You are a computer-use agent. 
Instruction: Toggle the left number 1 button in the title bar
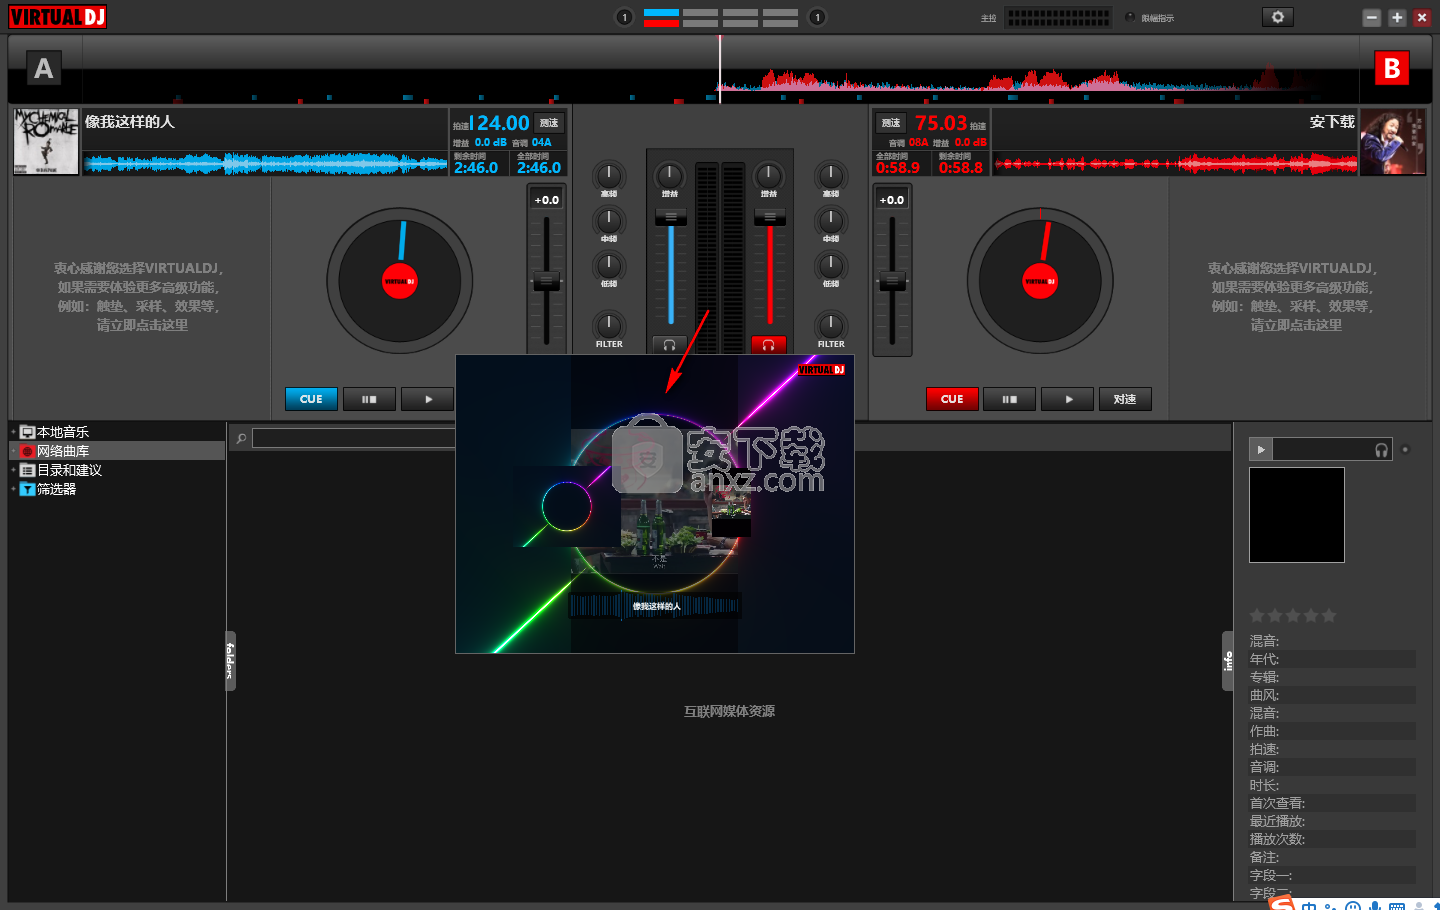click(624, 17)
